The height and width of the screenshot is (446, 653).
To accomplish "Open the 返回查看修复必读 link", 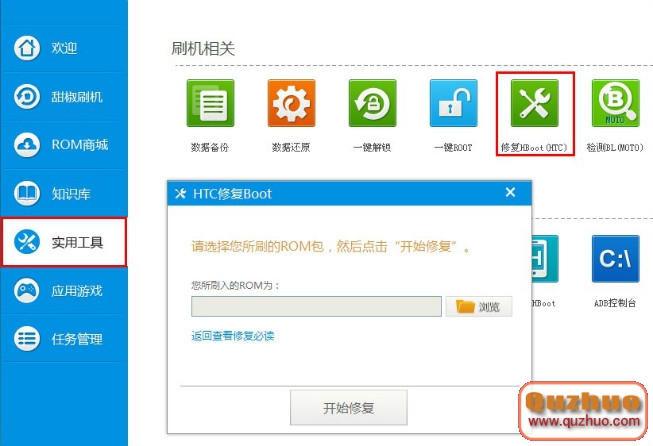I will tap(232, 336).
